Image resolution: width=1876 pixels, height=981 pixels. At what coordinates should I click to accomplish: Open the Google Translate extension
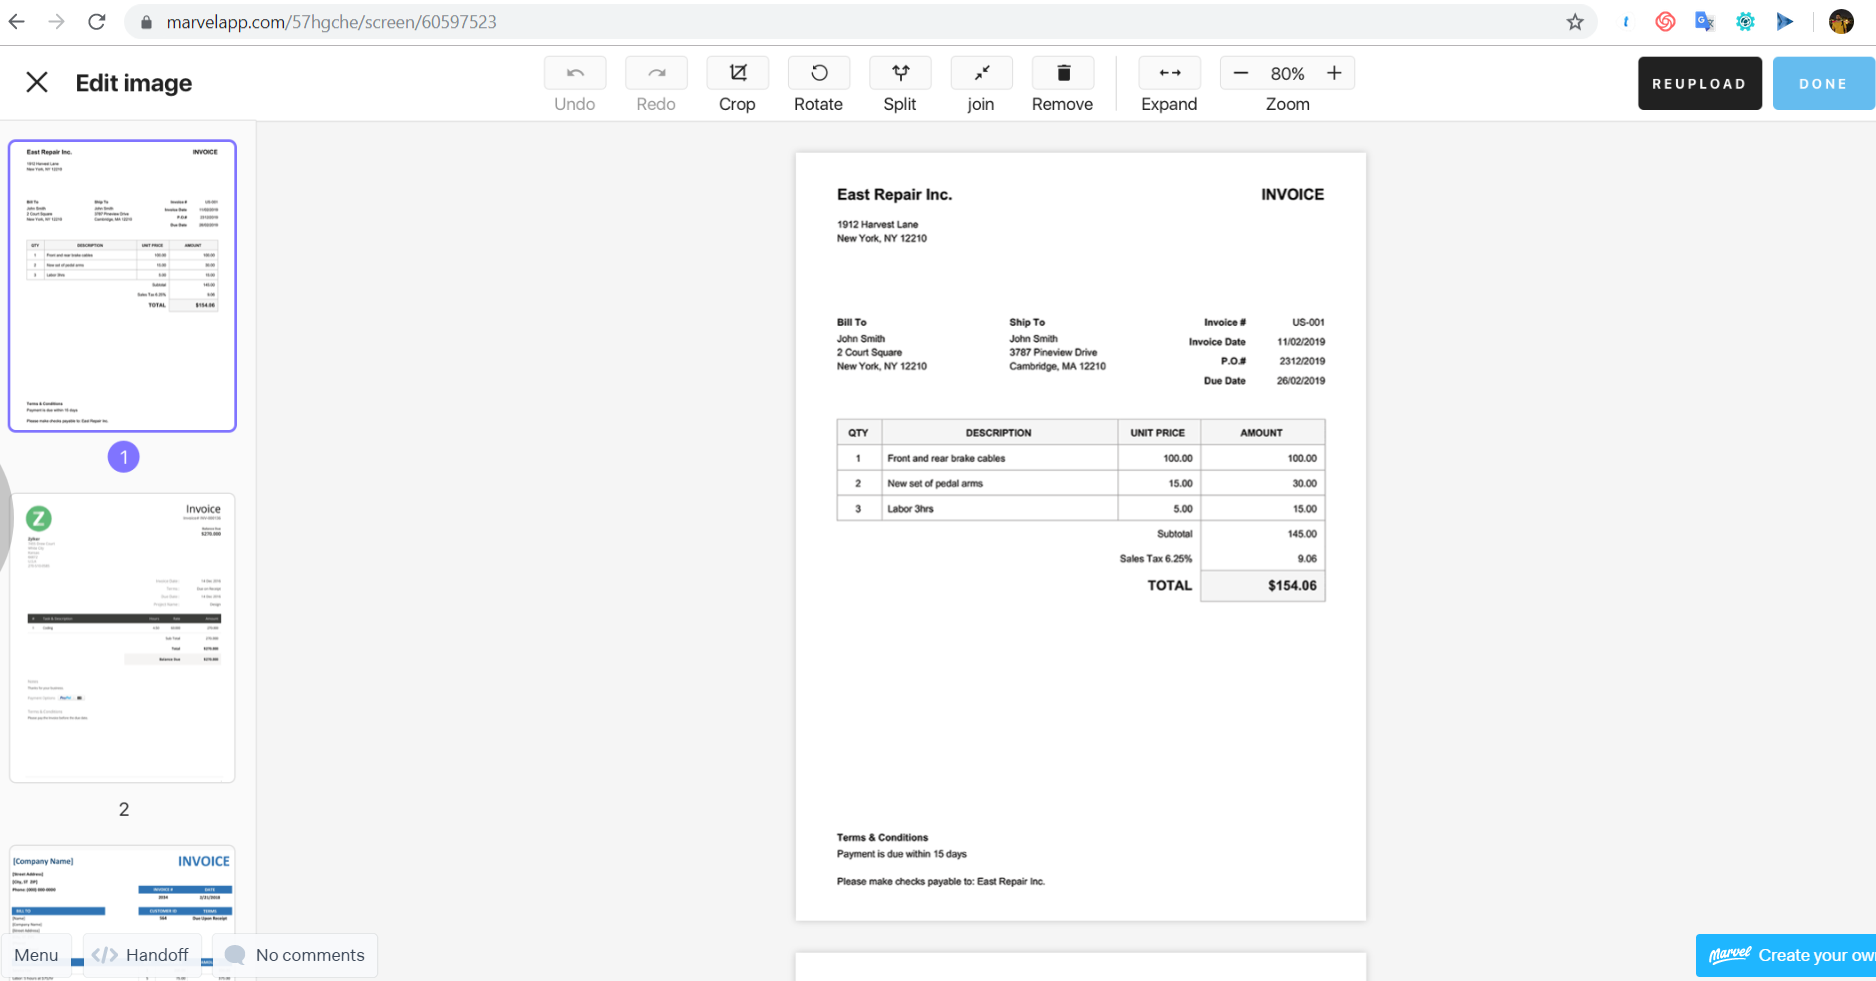(x=1705, y=22)
